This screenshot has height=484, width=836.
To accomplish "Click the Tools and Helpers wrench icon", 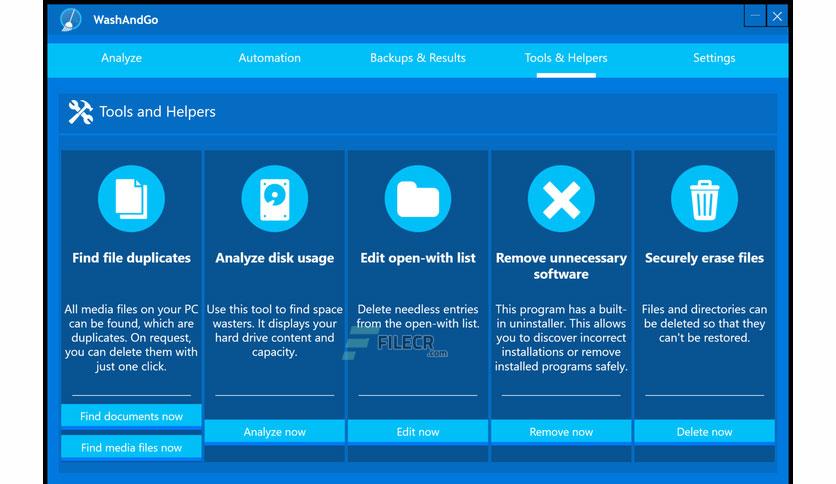I will pyautogui.click(x=81, y=112).
